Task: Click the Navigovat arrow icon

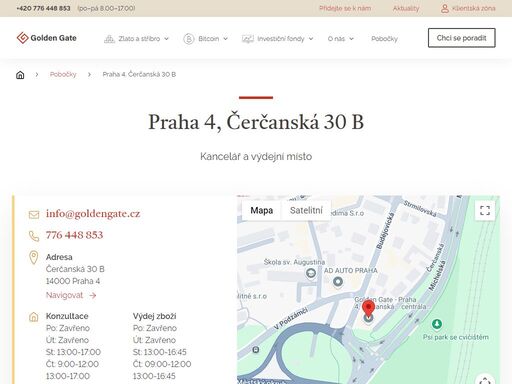Action: [93, 295]
